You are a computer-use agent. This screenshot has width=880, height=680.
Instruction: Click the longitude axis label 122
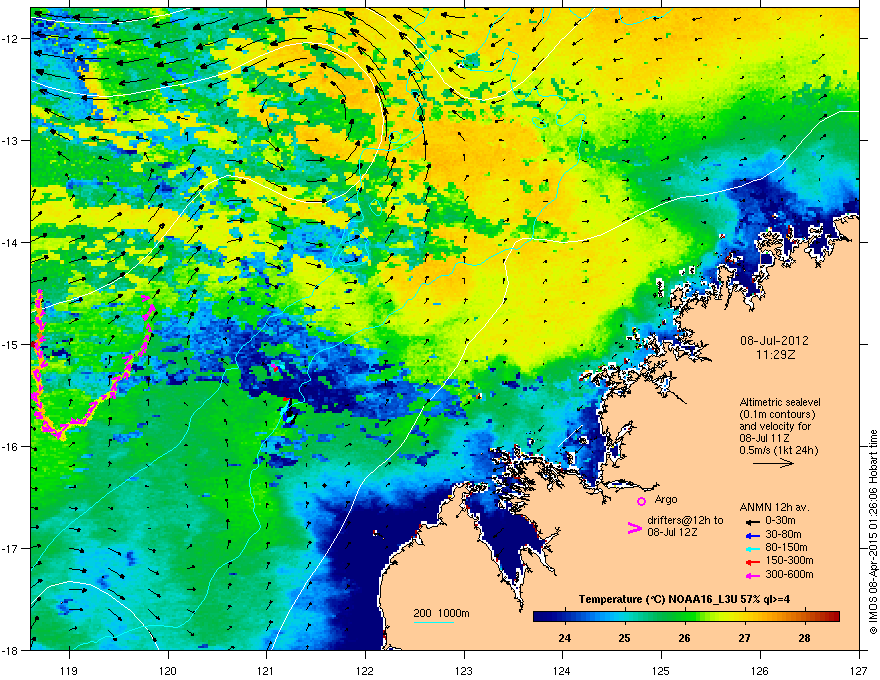tap(365, 670)
